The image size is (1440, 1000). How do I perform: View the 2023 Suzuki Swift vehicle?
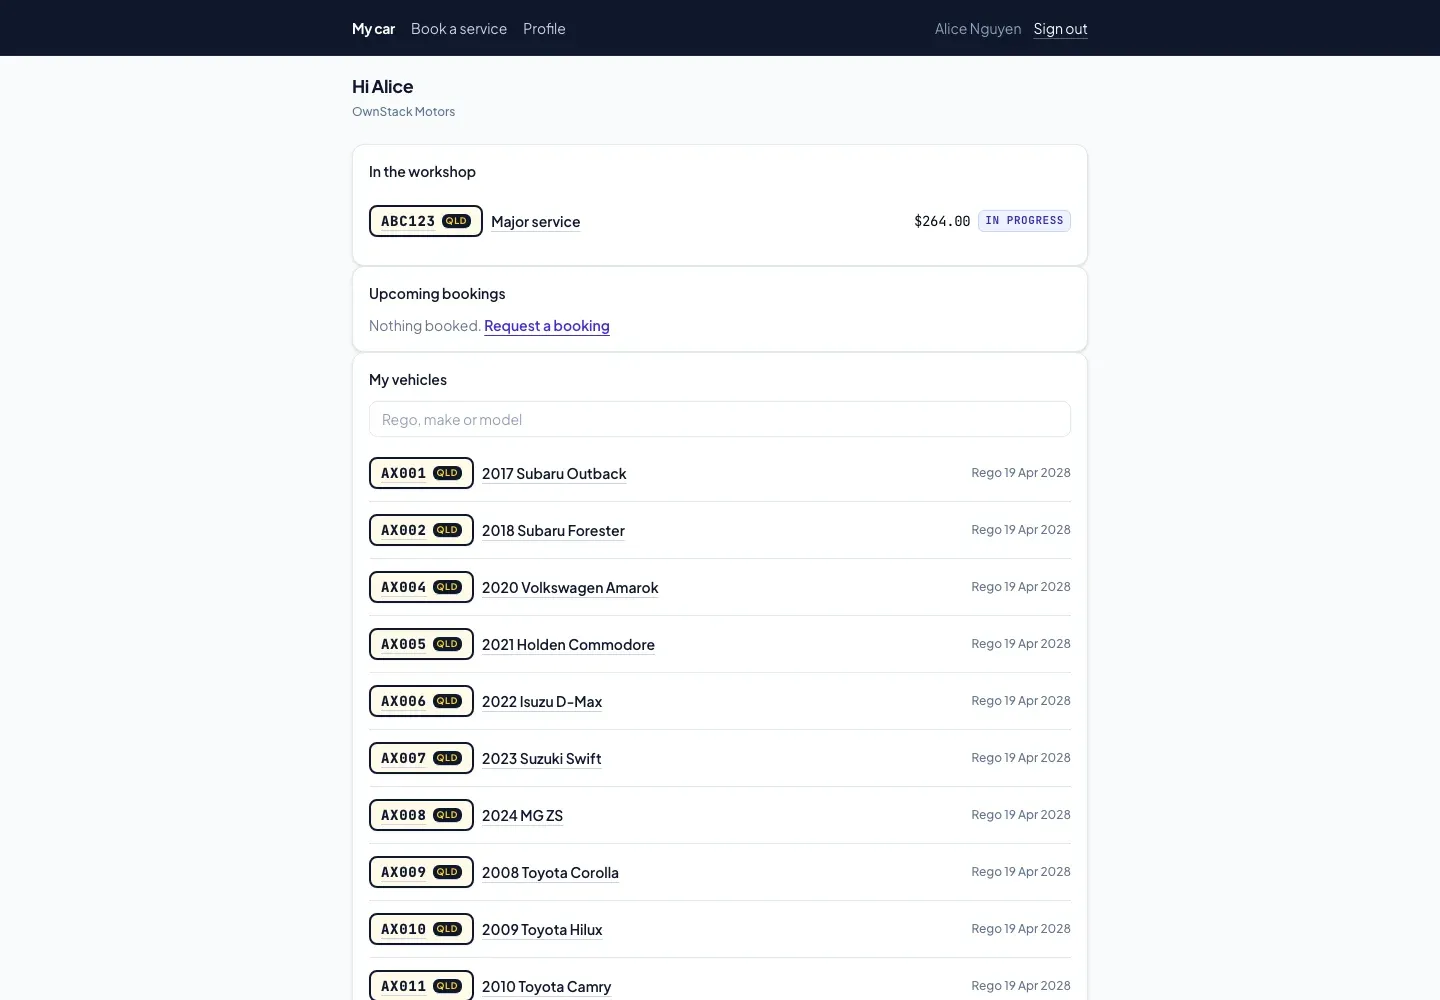click(x=542, y=758)
